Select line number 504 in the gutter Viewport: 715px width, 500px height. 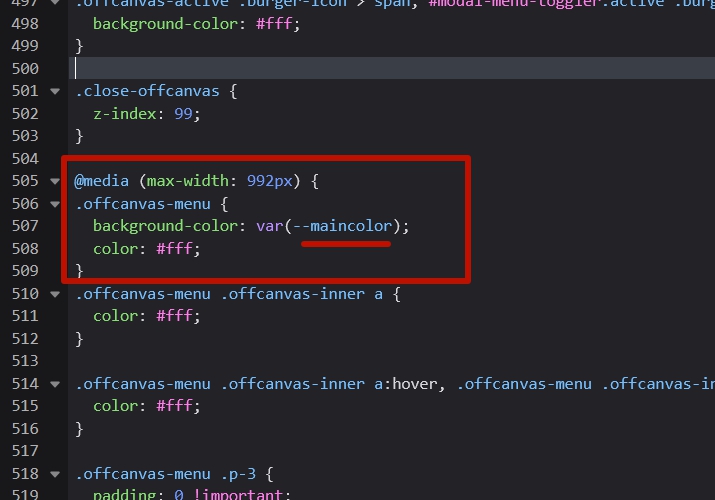(22, 159)
